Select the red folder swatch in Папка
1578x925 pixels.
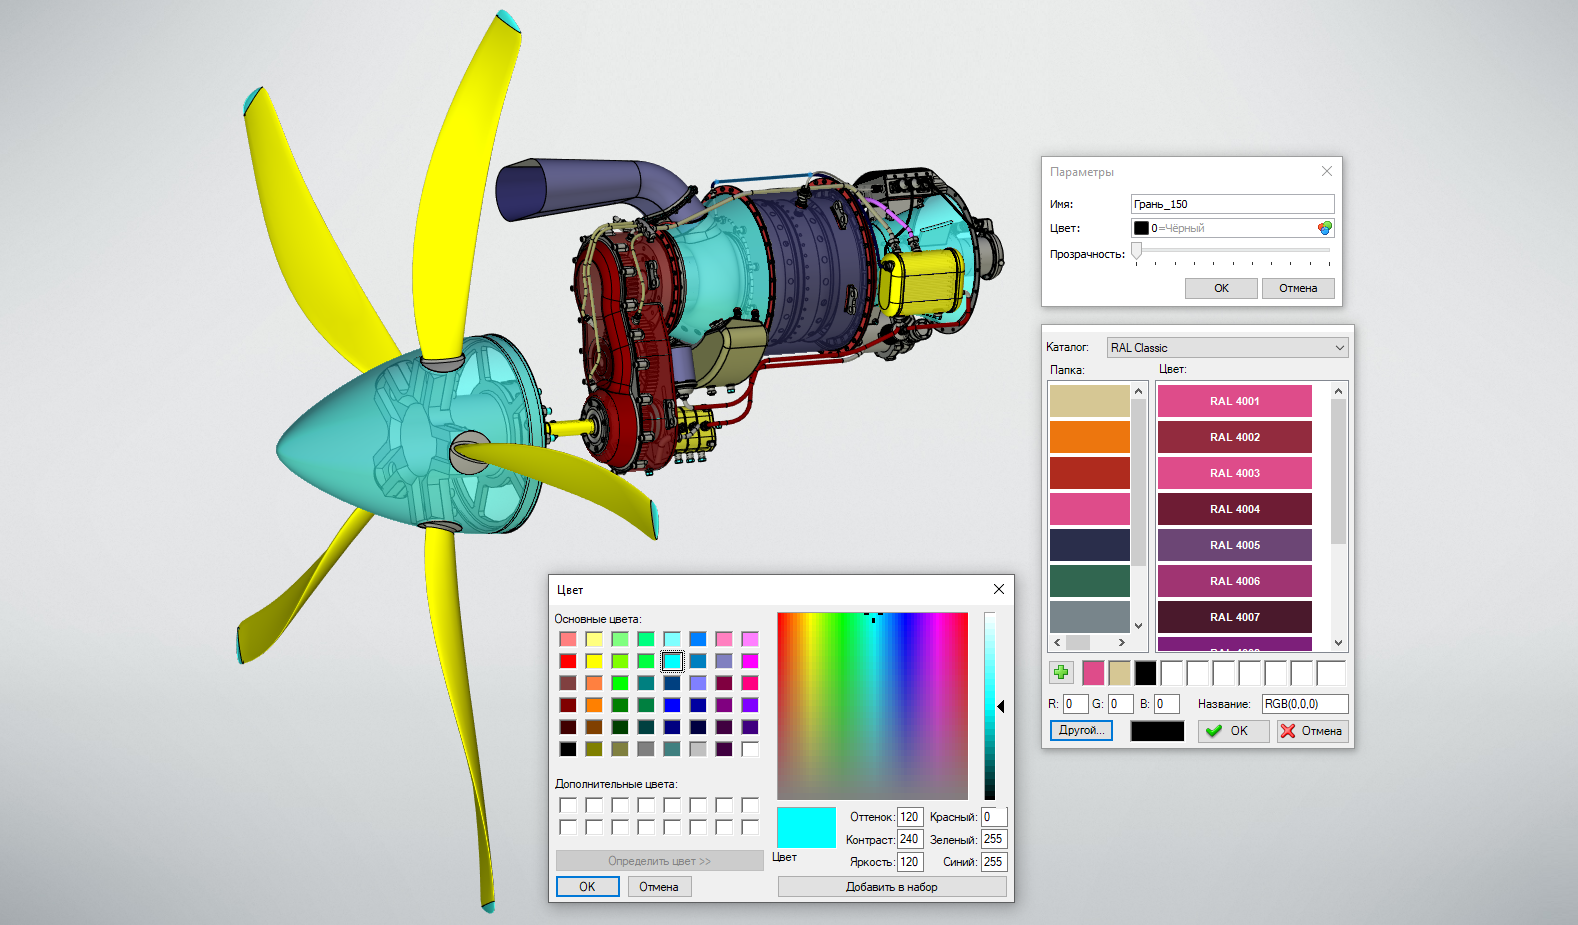[1090, 473]
